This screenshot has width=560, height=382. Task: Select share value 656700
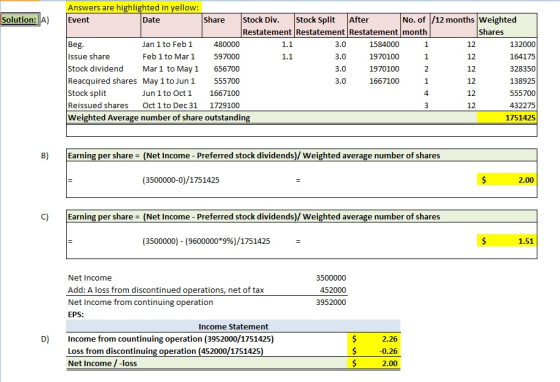(x=227, y=69)
